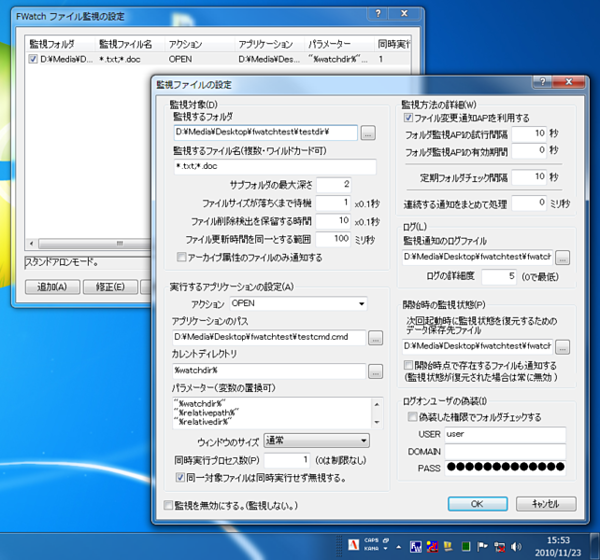Image resolution: width=600 pixels, height=560 pixels.
Task: Toggle 監視を無効にする checkbox
Action: [x=168, y=507]
